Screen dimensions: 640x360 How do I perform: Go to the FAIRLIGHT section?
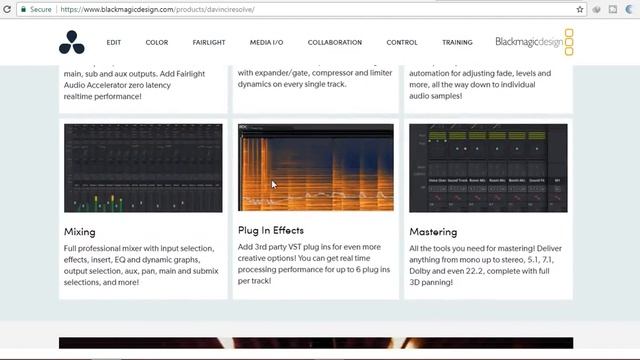tap(209, 42)
